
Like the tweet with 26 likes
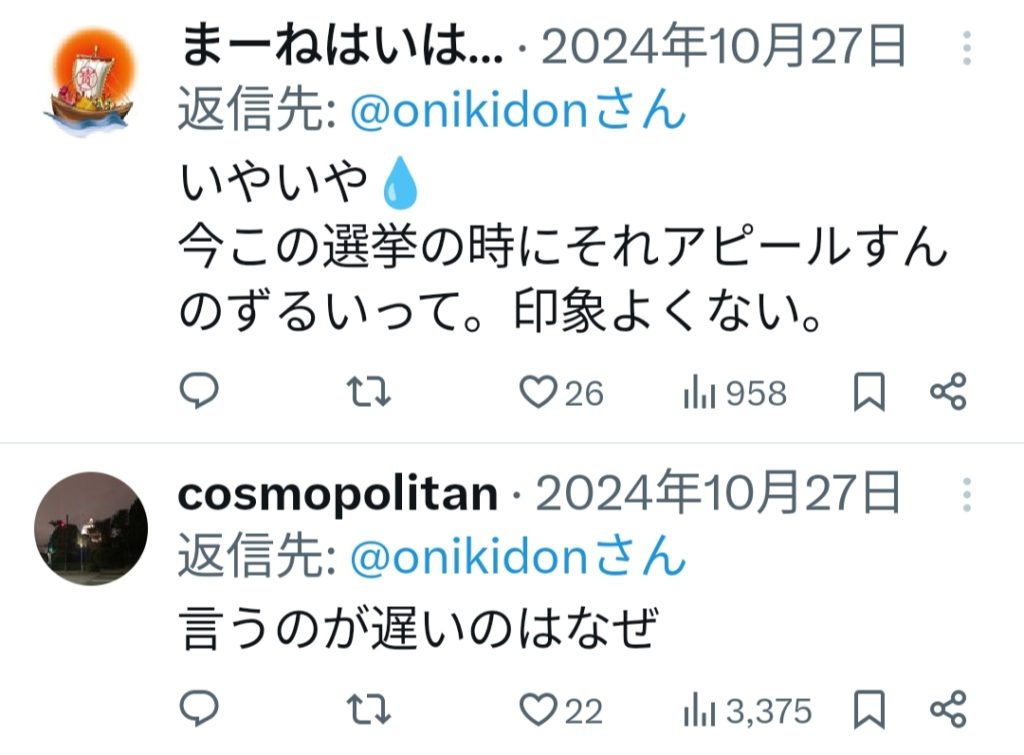pos(538,393)
